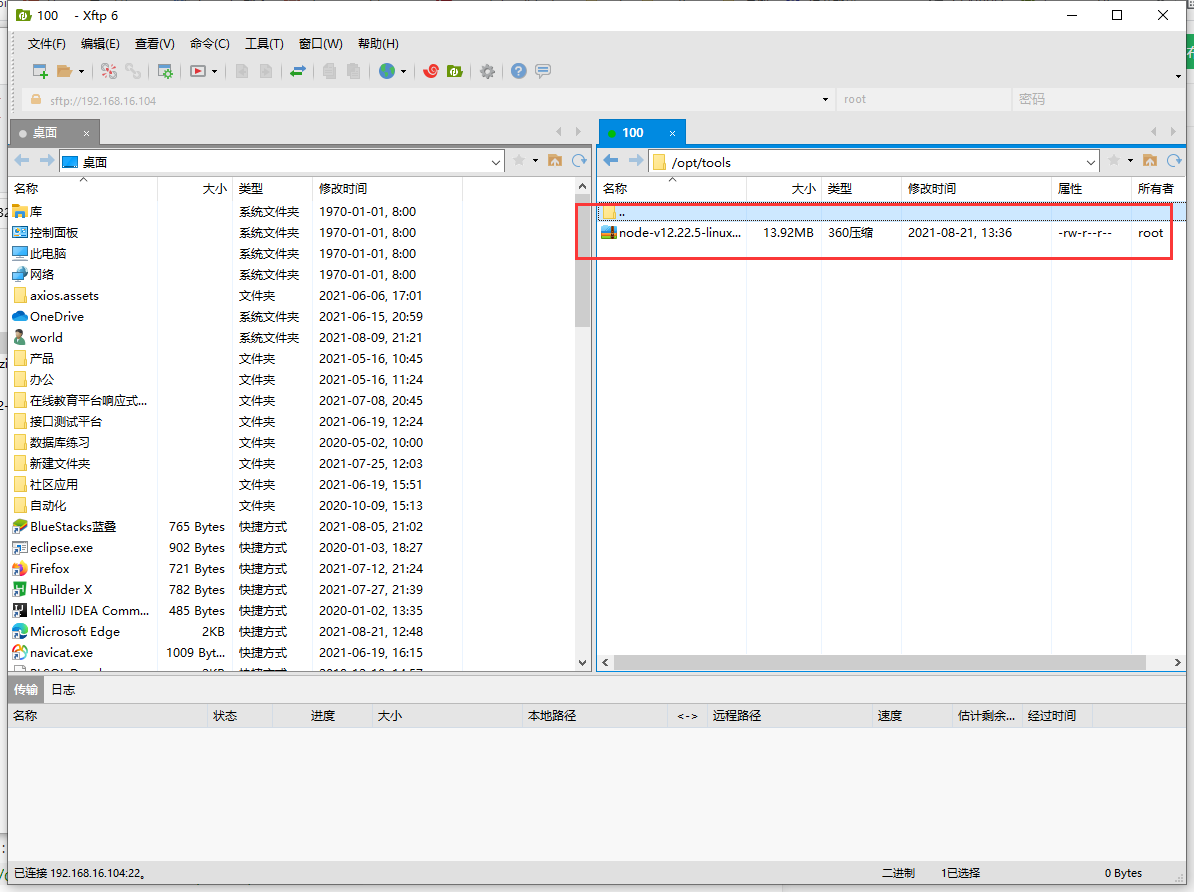Click the 密码 password input field
Viewport: 1194px width, 892px height.
(1100, 100)
